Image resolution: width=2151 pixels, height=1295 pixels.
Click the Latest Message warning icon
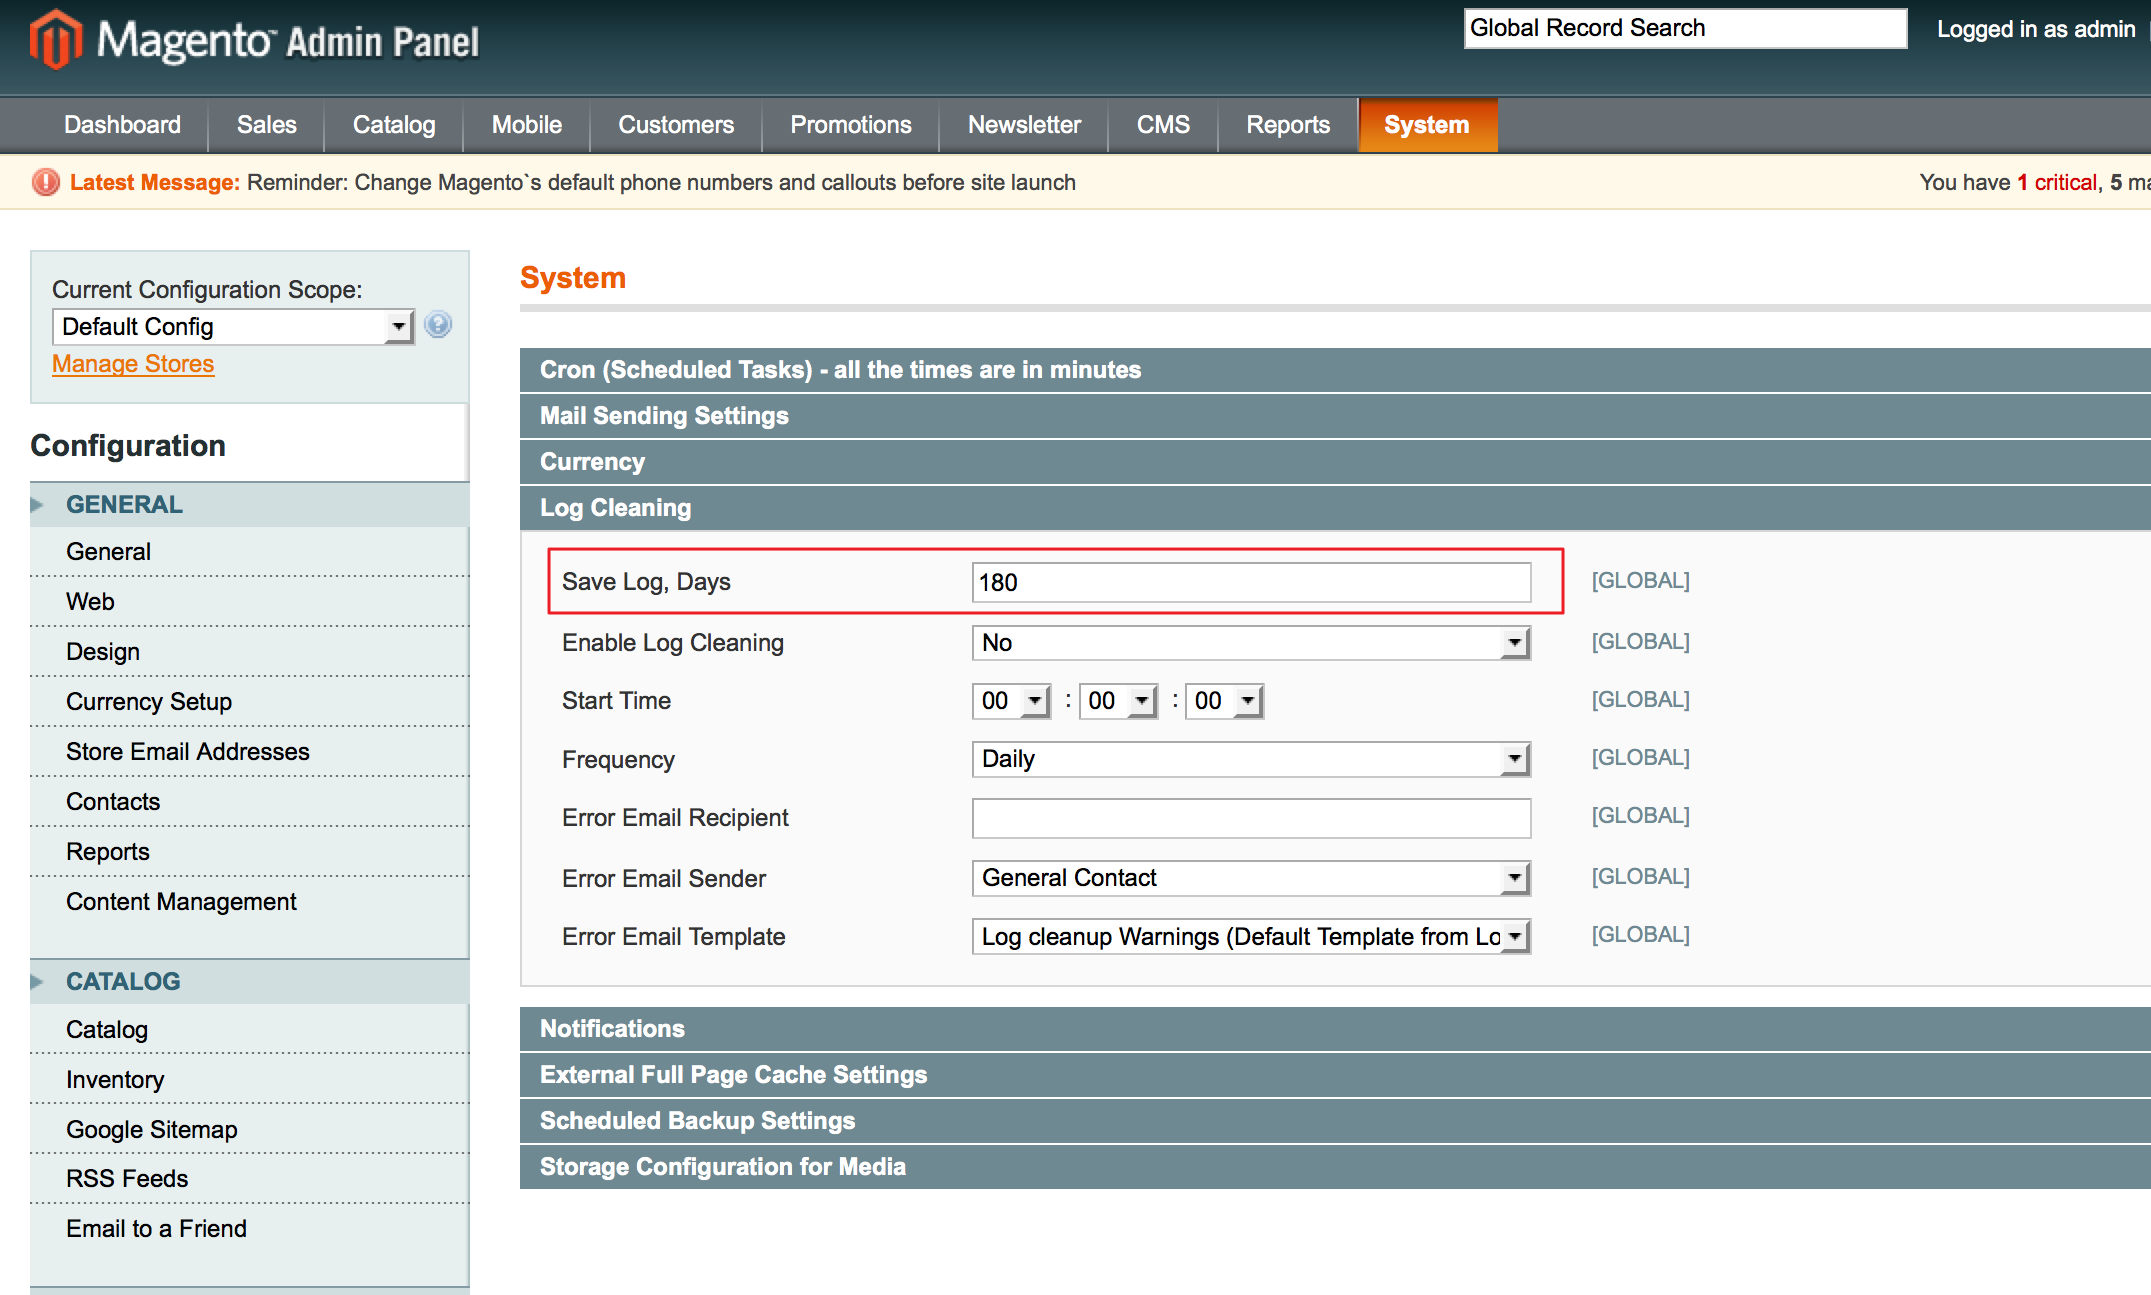click(44, 182)
